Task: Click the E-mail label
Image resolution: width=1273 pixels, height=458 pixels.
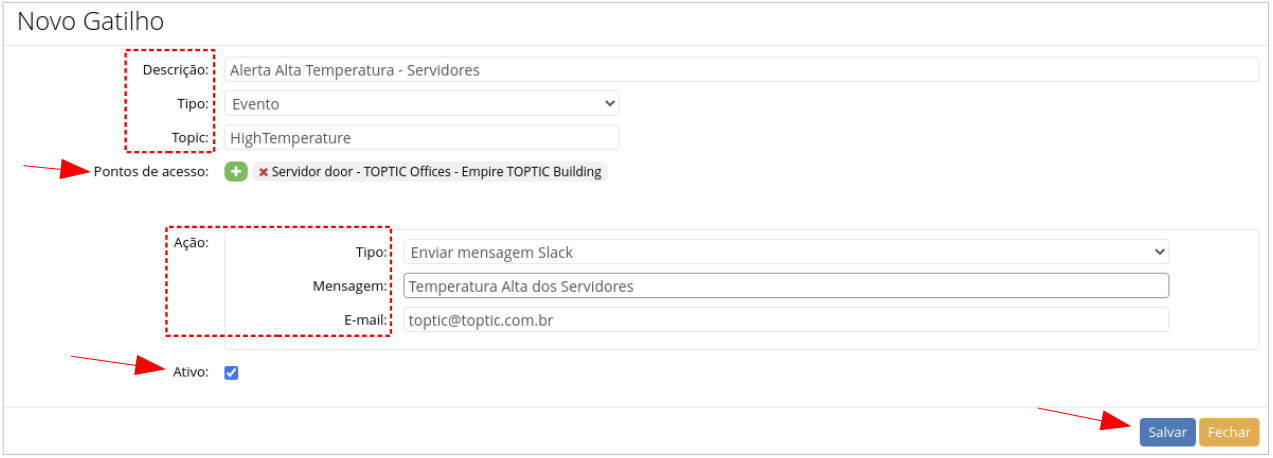Action: [x=363, y=321]
